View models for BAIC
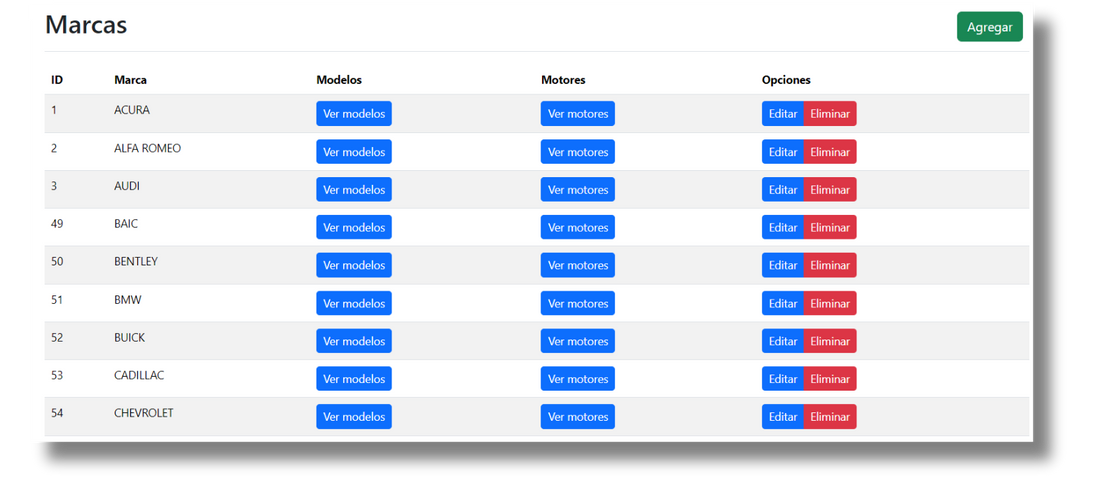The height and width of the screenshot is (481, 1098). [x=354, y=228]
